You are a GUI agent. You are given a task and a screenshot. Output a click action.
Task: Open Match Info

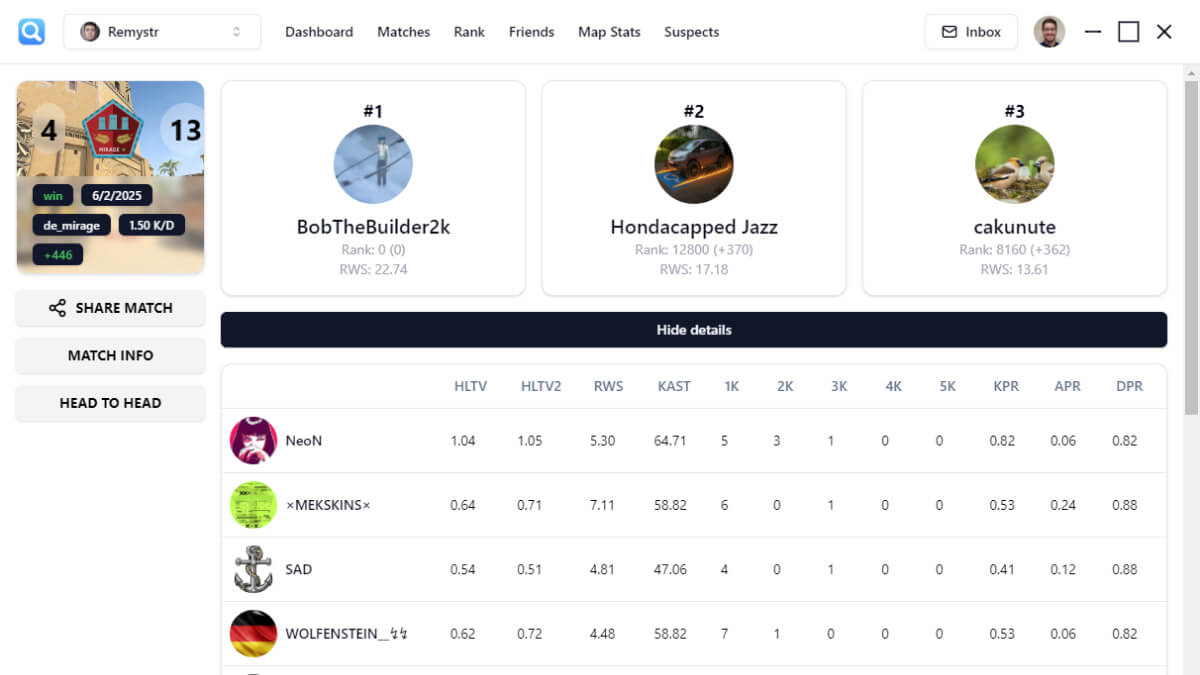(x=110, y=355)
